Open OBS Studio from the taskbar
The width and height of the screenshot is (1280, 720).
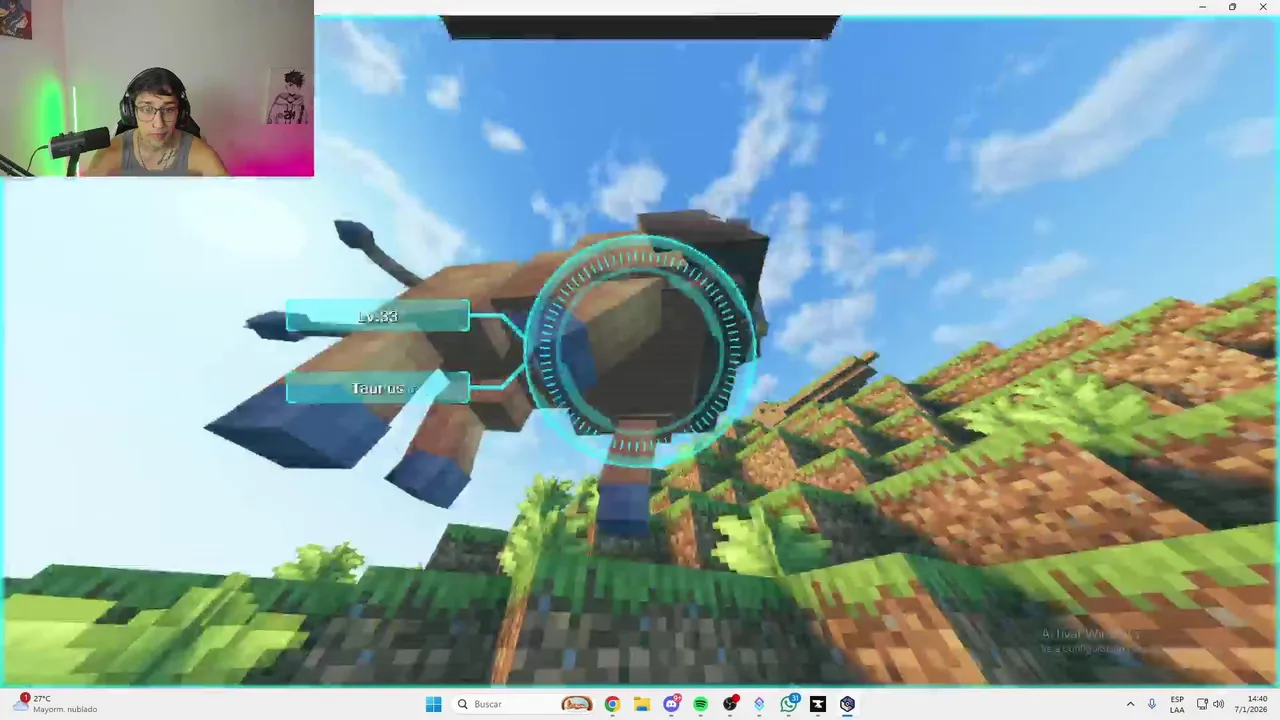tap(730, 704)
